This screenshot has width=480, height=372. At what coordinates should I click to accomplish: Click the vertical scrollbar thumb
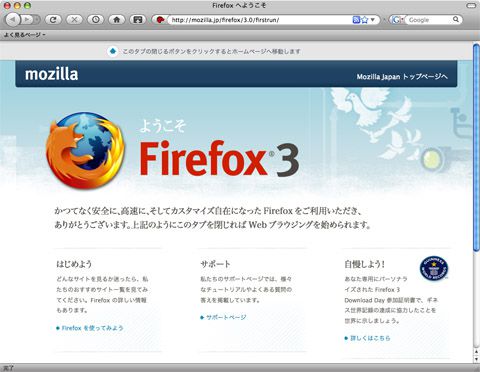476,148
